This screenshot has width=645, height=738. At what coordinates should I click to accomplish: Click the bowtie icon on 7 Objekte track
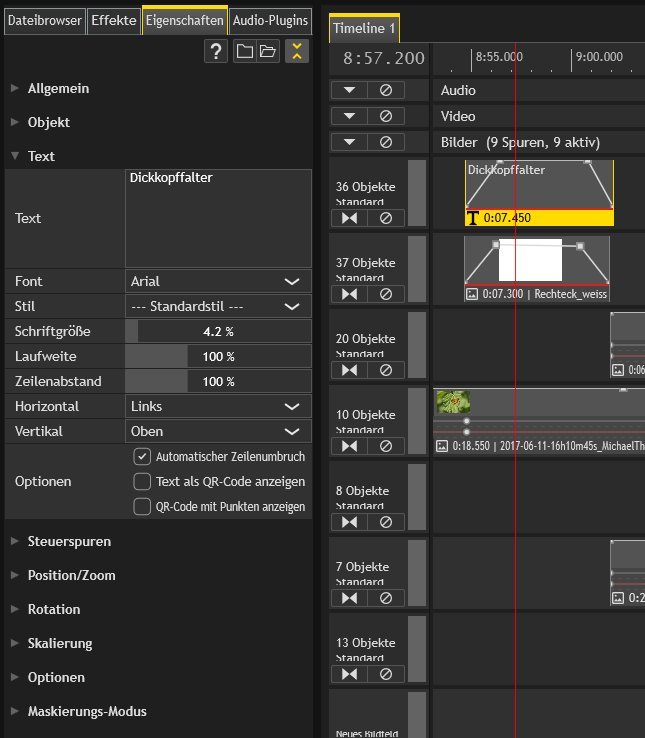click(x=349, y=598)
